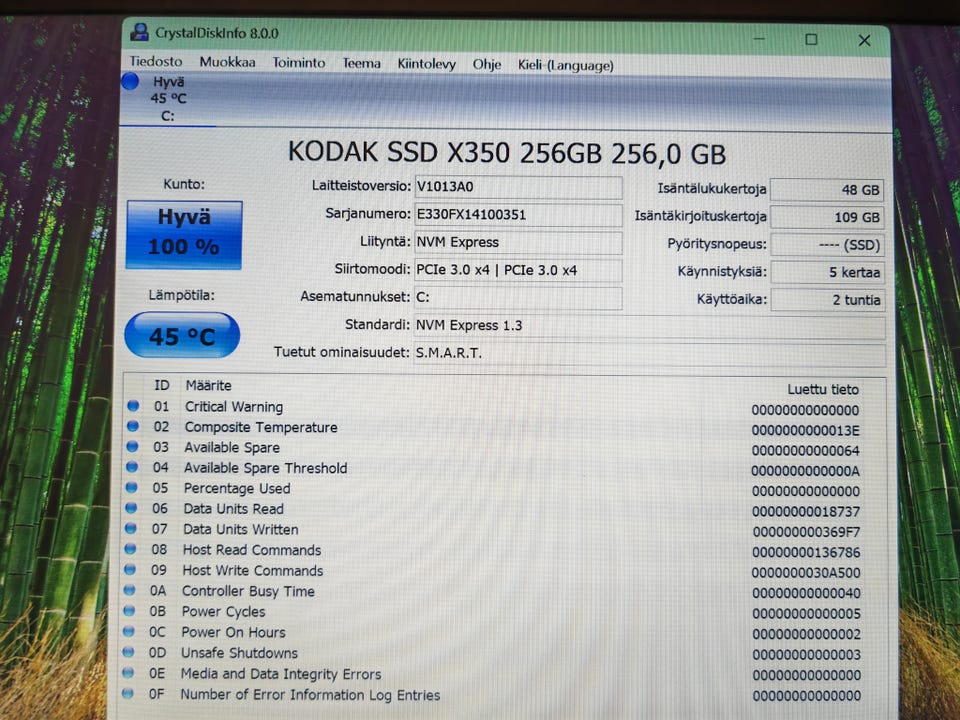The image size is (960, 720).
Task: Click the status dot for Data Units Read
Action: tap(131, 508)
